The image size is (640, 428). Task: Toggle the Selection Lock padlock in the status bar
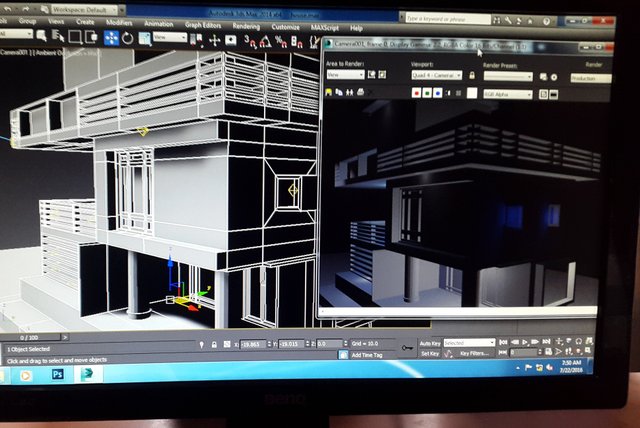click(214, 345)
